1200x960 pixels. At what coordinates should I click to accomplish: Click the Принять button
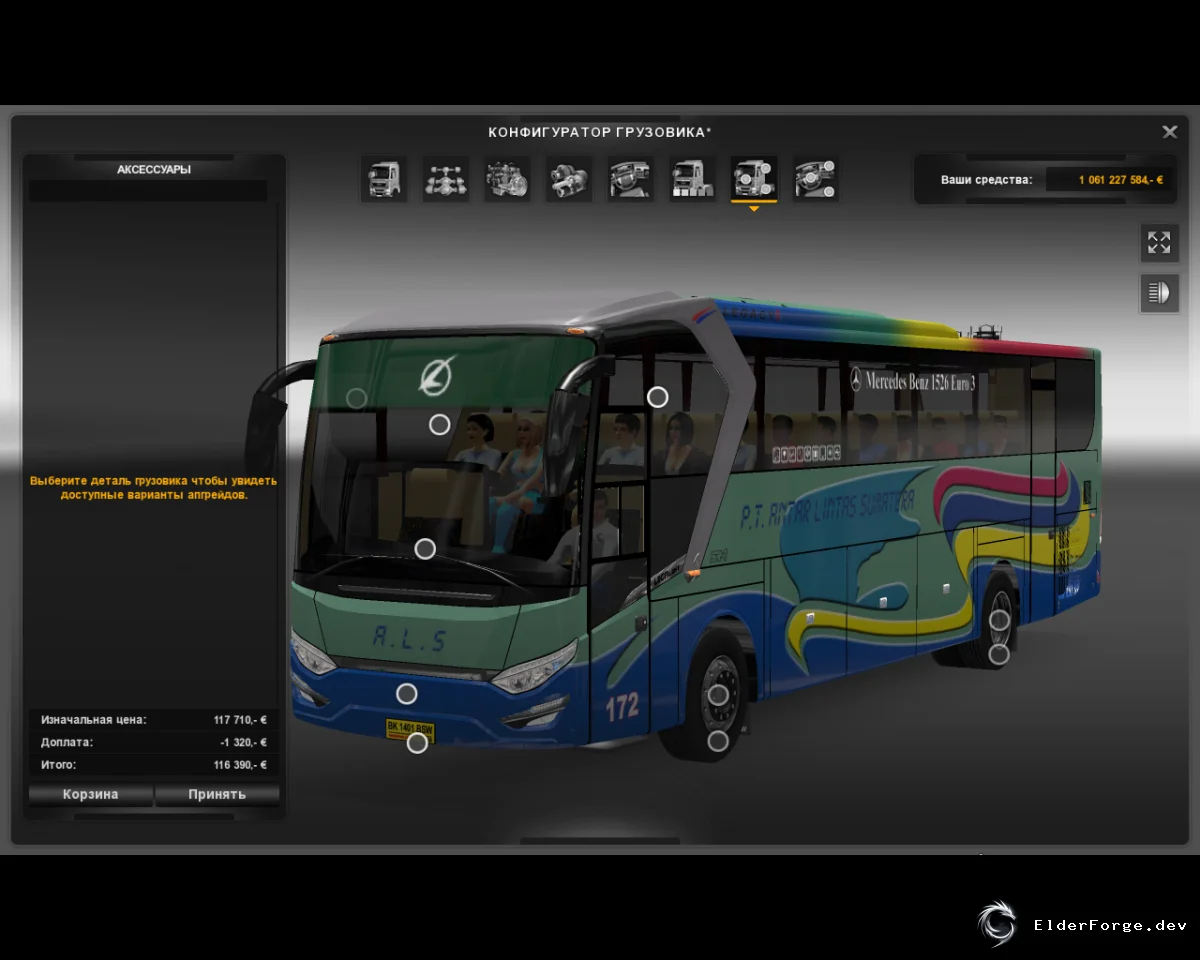pos(217,795)
